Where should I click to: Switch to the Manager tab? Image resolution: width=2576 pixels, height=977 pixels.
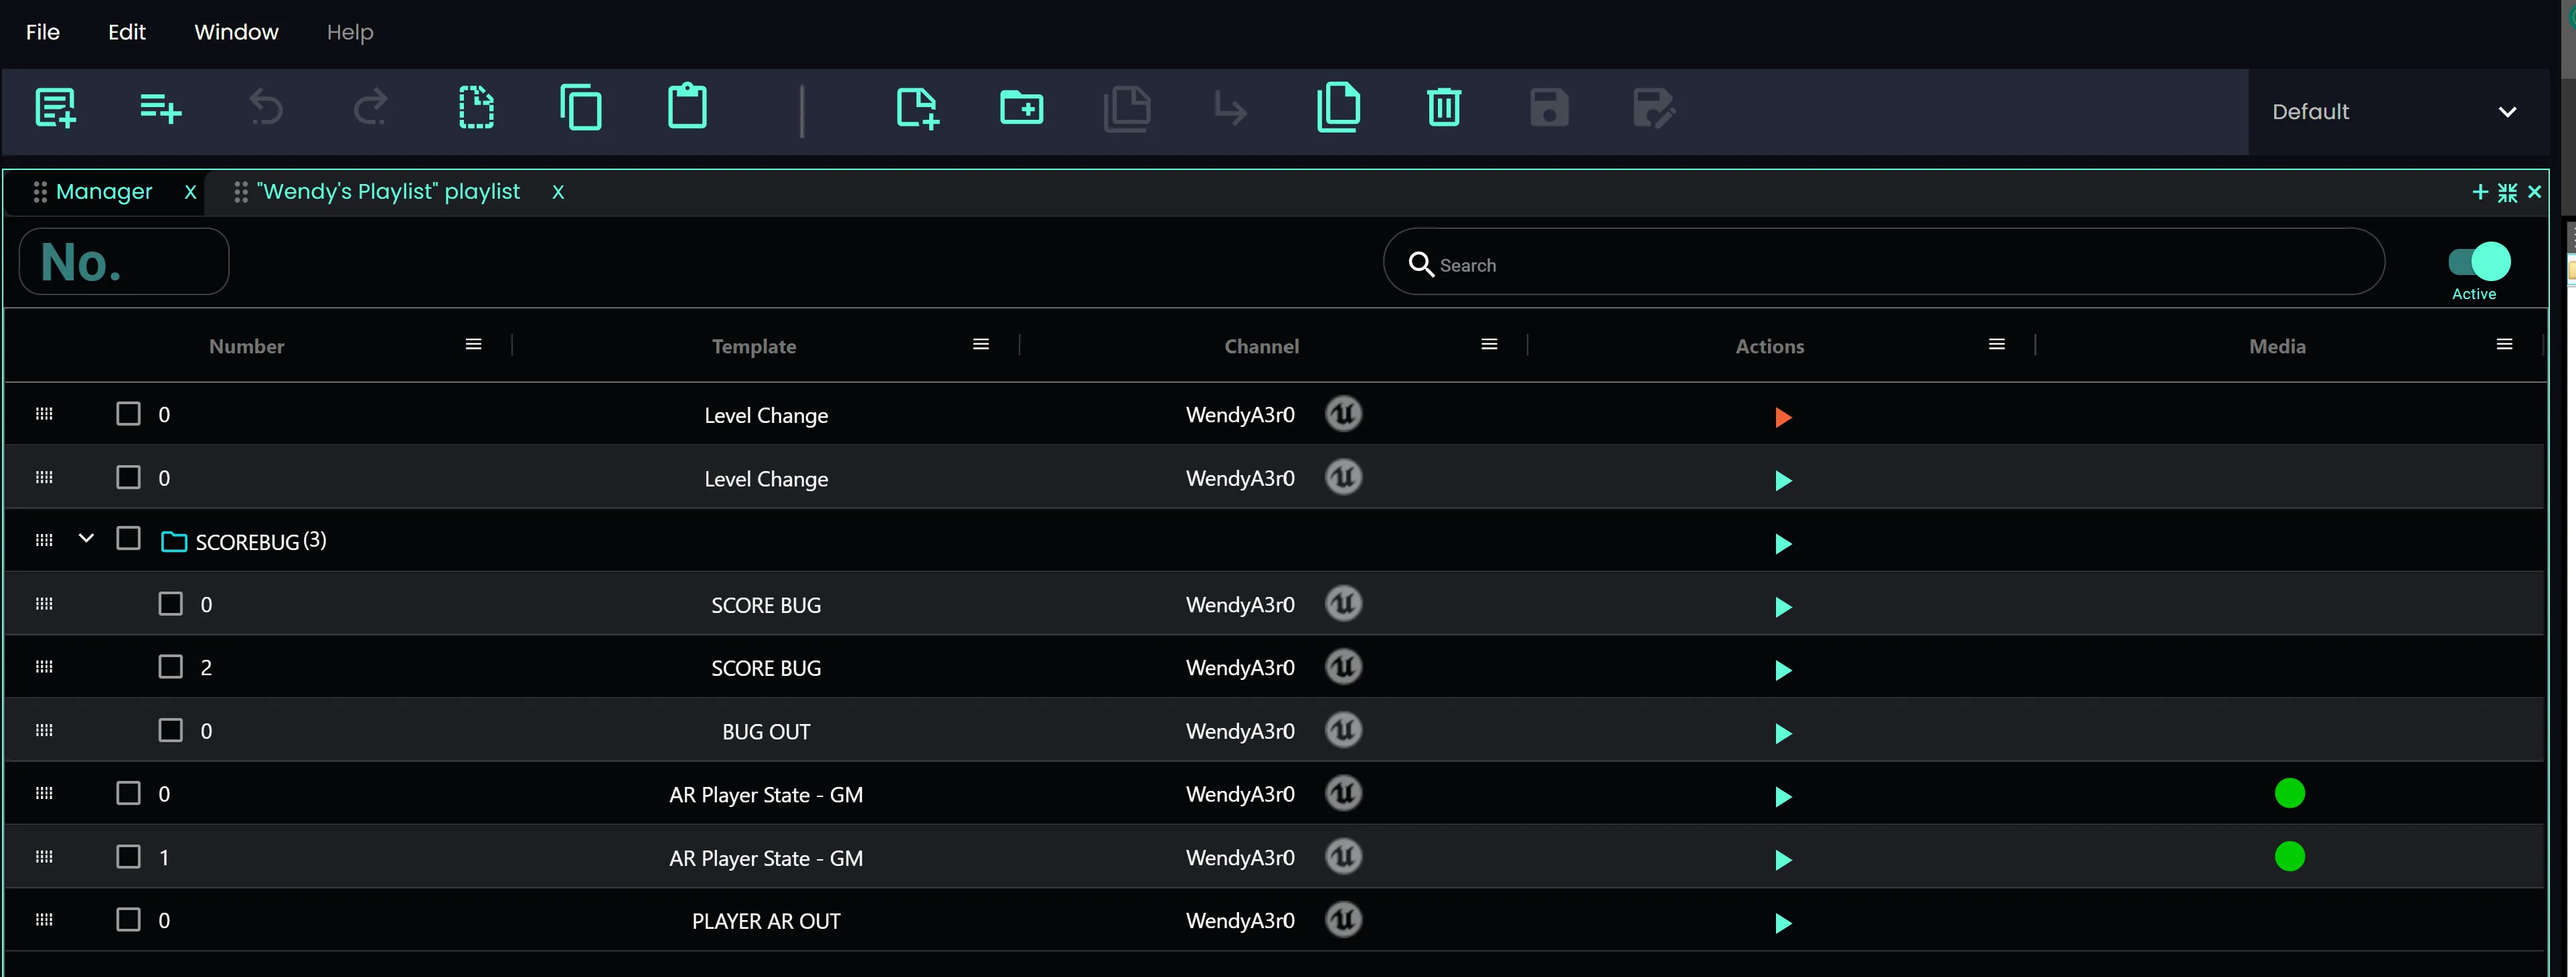(x=103, y=191)
